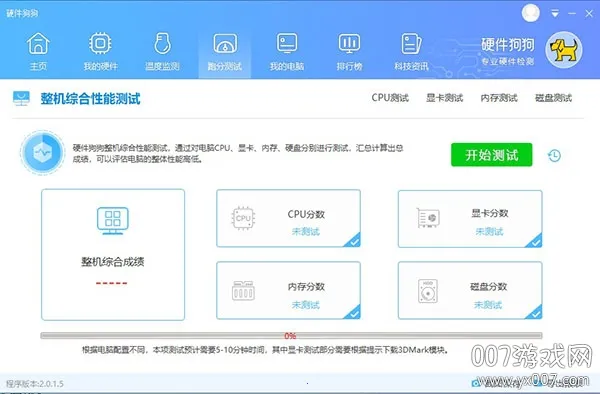Click the 整机综合成绩 label
This screenshot has width=600, height=394.
coord(112,262)
